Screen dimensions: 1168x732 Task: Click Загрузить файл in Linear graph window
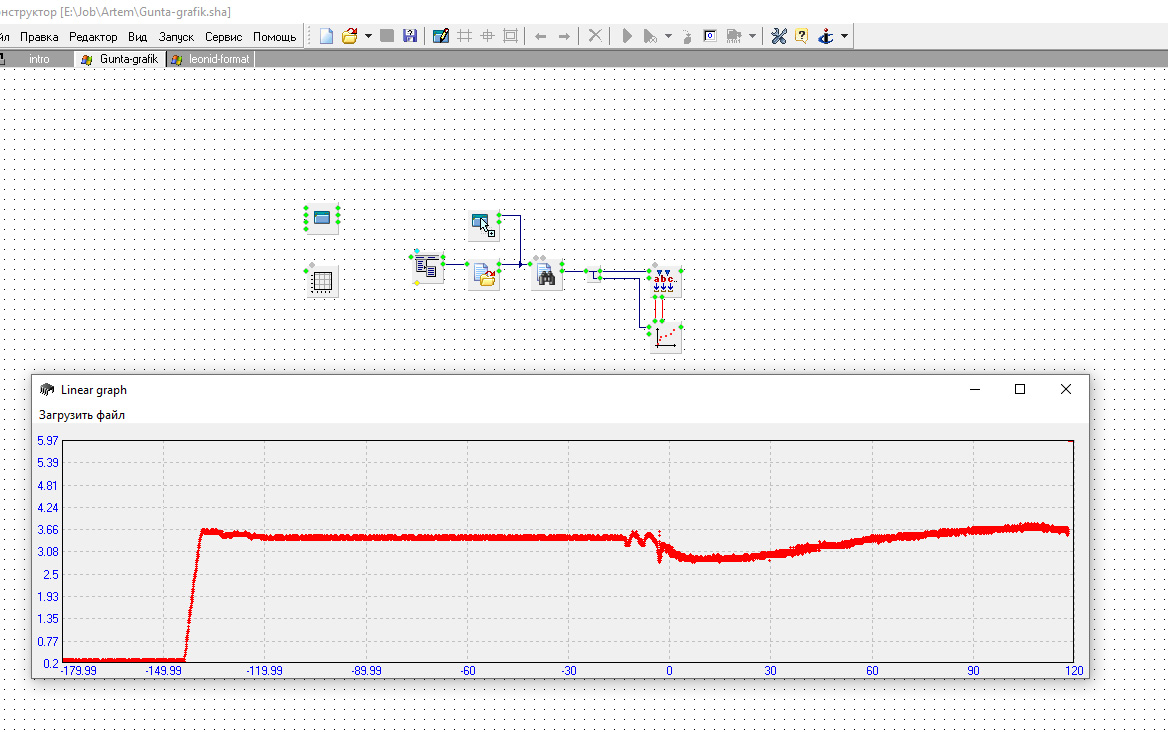point(82,414)
